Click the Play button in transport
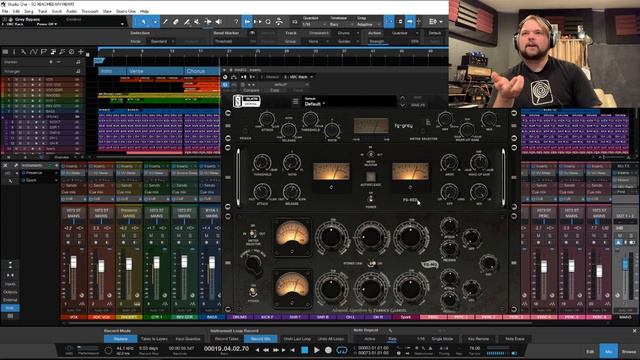 (x=316, y=350)
